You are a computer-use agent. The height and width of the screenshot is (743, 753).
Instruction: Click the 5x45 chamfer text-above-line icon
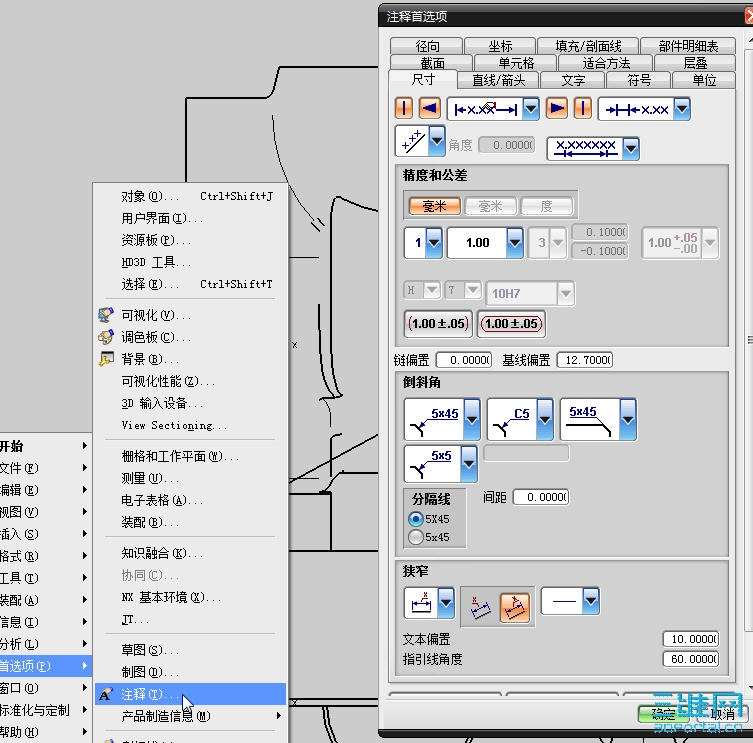click(590, 419)
